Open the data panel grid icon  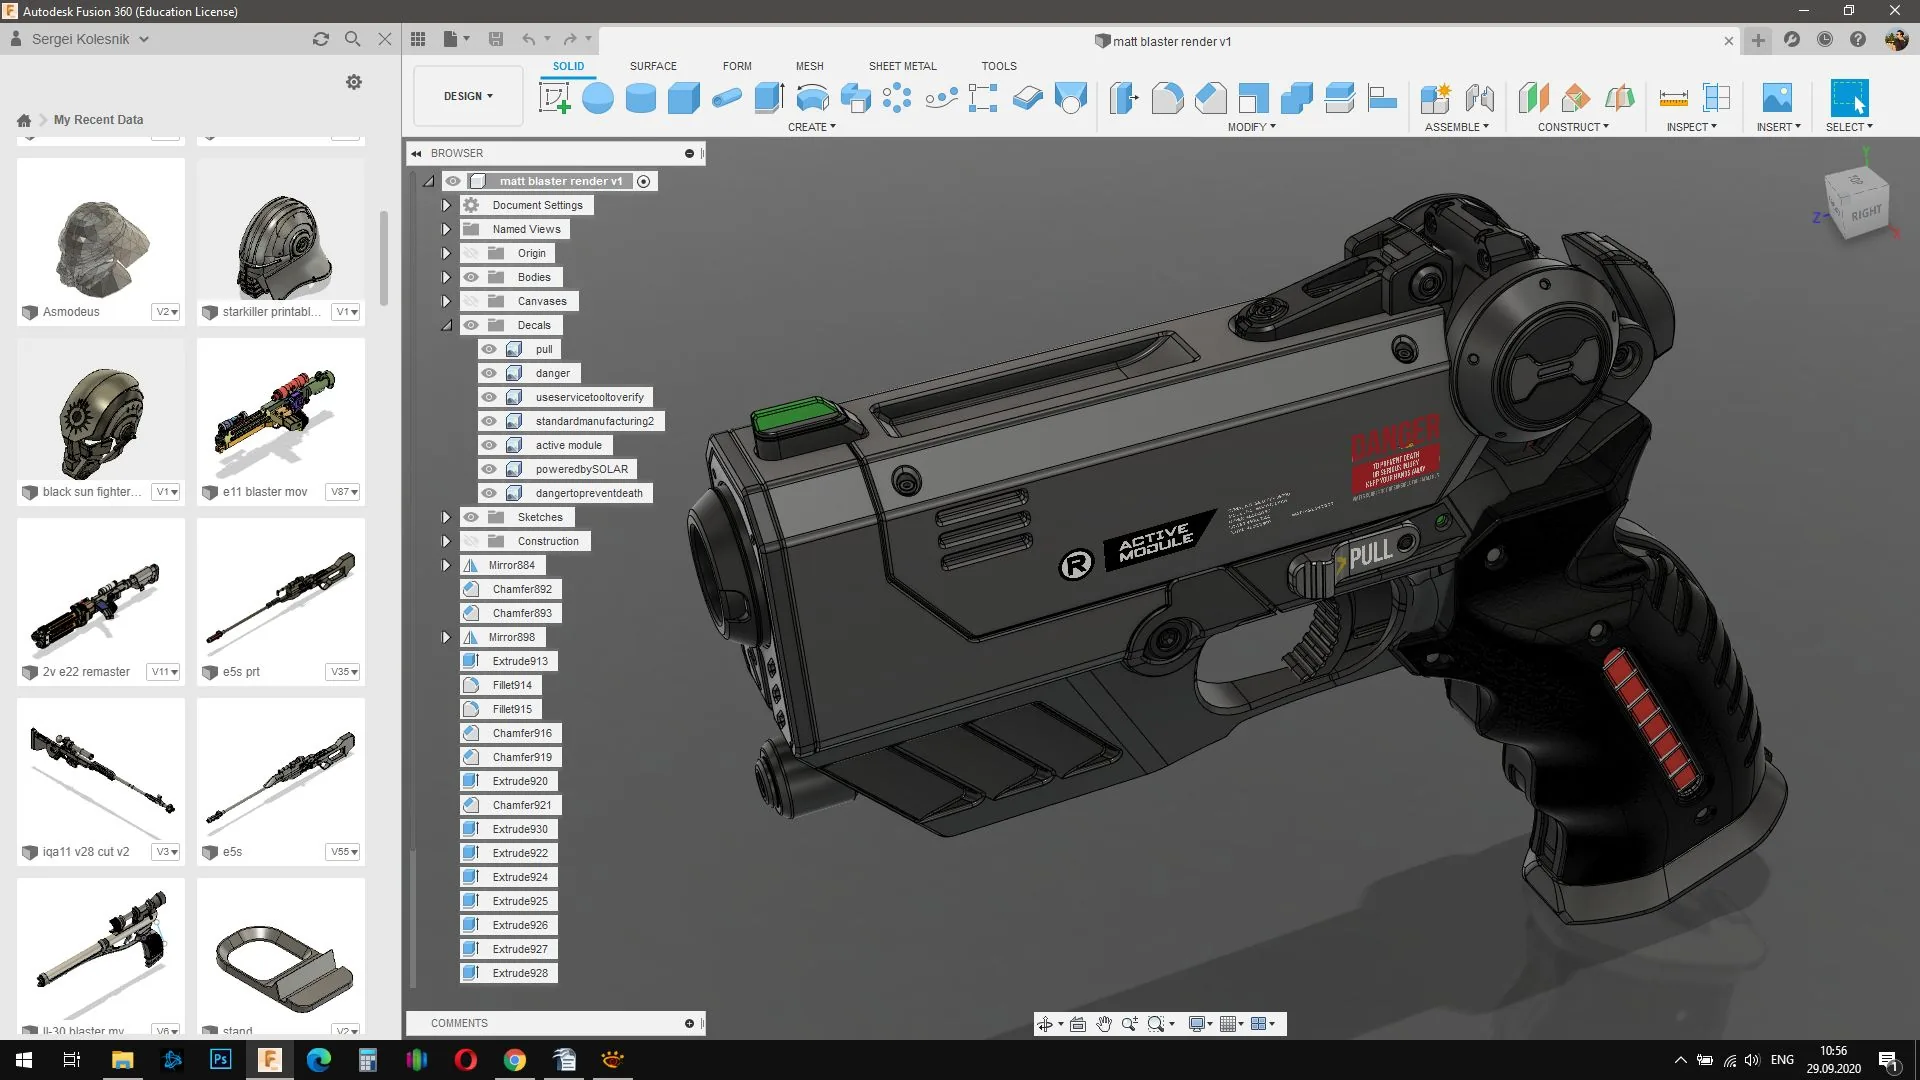418,39
